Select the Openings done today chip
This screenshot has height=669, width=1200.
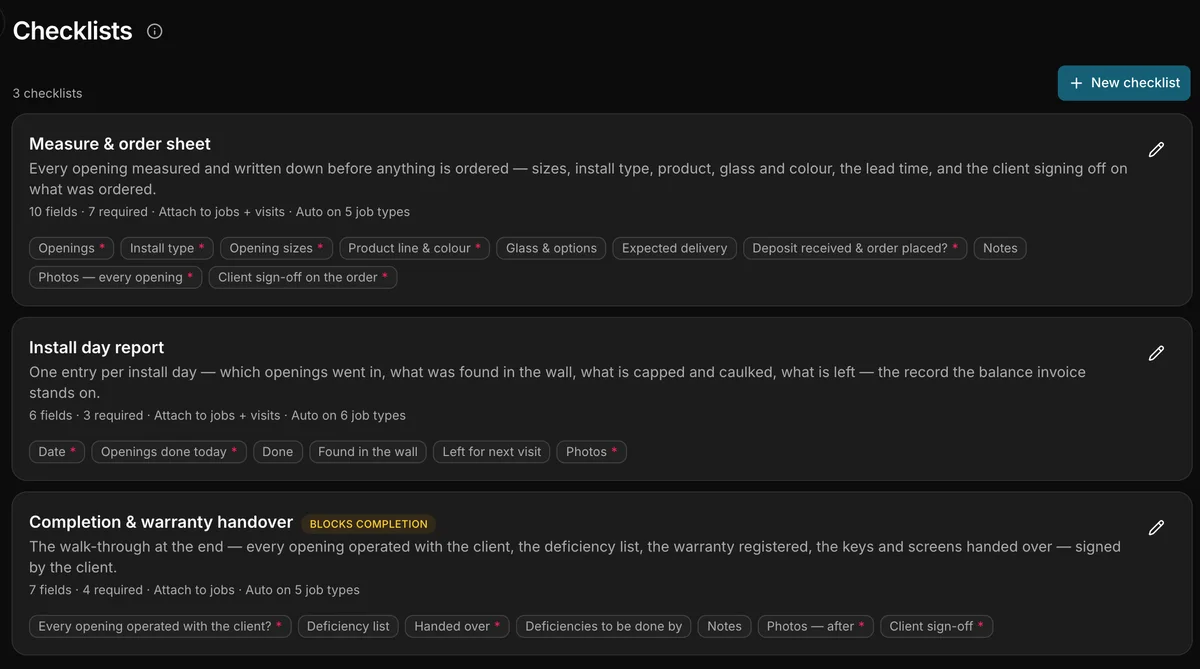click(169, 452)
